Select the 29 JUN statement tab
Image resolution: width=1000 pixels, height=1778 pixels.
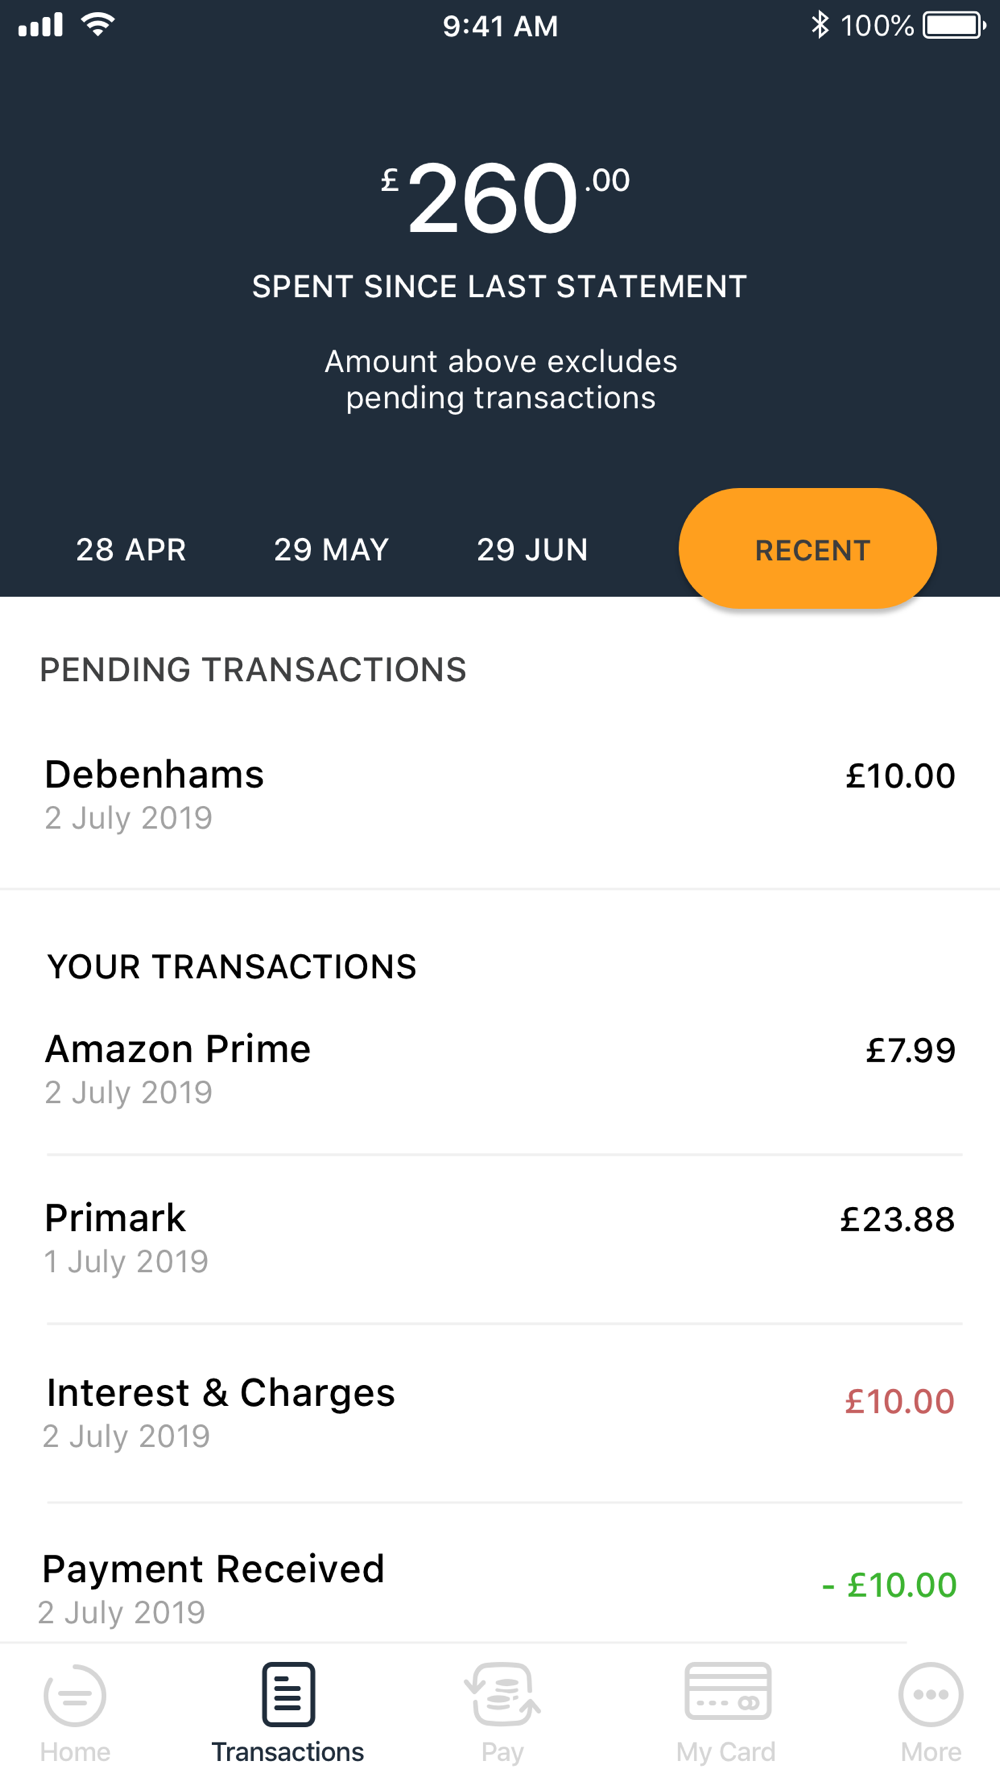[532, 550]
